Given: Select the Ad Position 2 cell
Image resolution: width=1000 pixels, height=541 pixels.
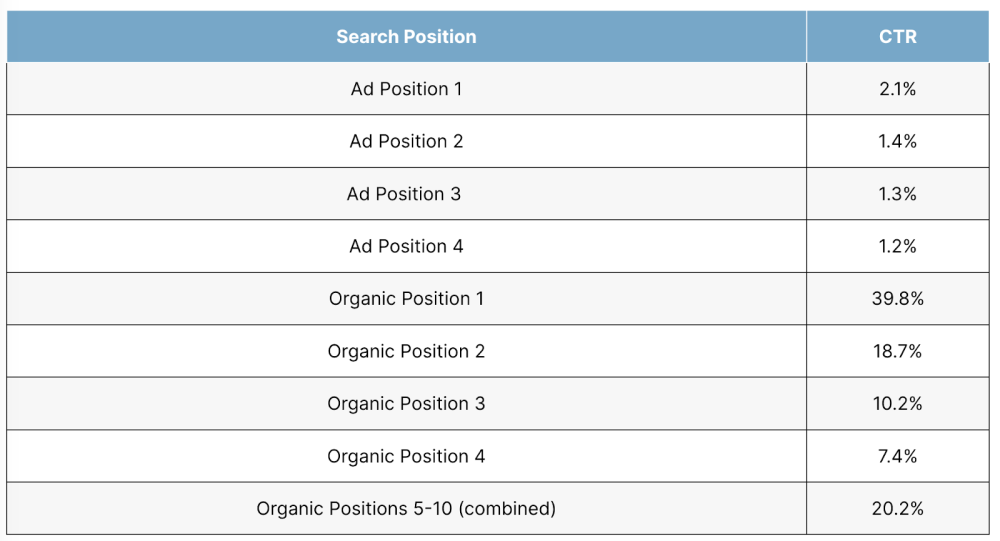Looking at the screenshot, I should click(x=406, y=141).
